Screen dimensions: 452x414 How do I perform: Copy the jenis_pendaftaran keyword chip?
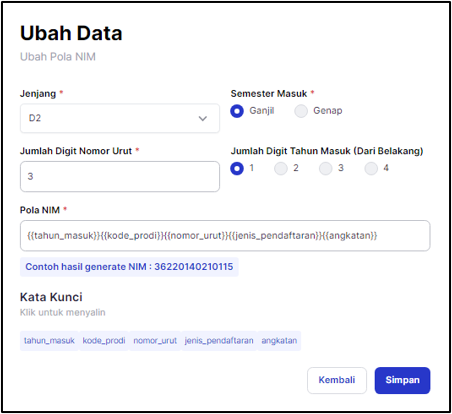pyautogui.click(x=219, y=341)
